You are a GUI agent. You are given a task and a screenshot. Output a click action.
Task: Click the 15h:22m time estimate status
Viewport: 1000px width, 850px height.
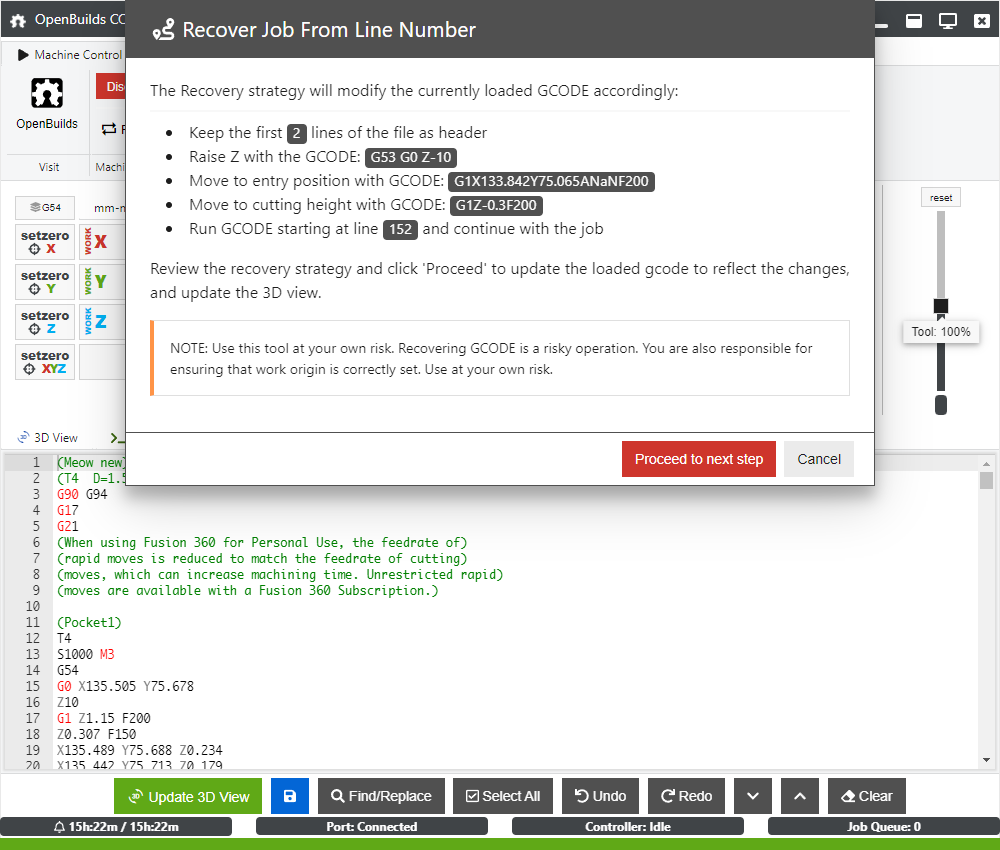click(x=116, y=826)
